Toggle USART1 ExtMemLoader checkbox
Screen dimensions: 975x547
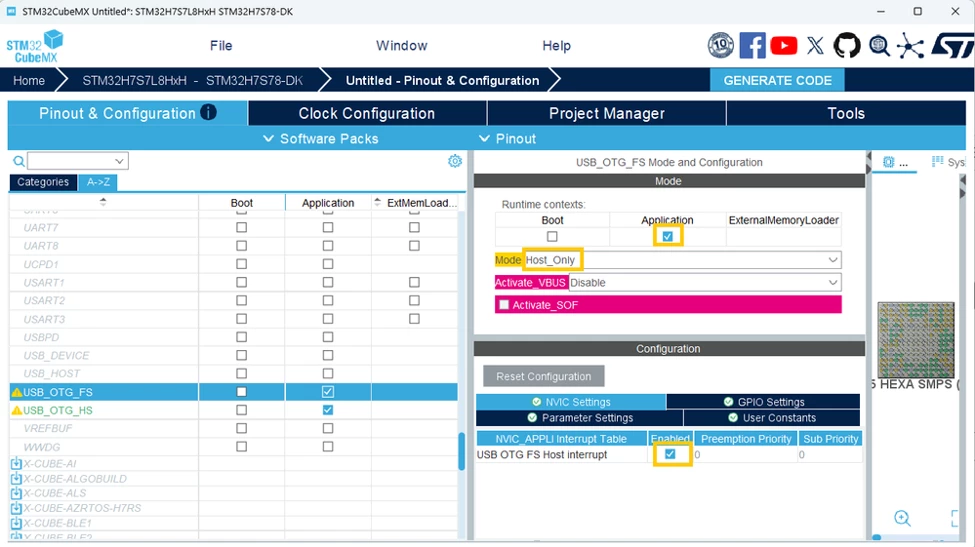[414, 282]
